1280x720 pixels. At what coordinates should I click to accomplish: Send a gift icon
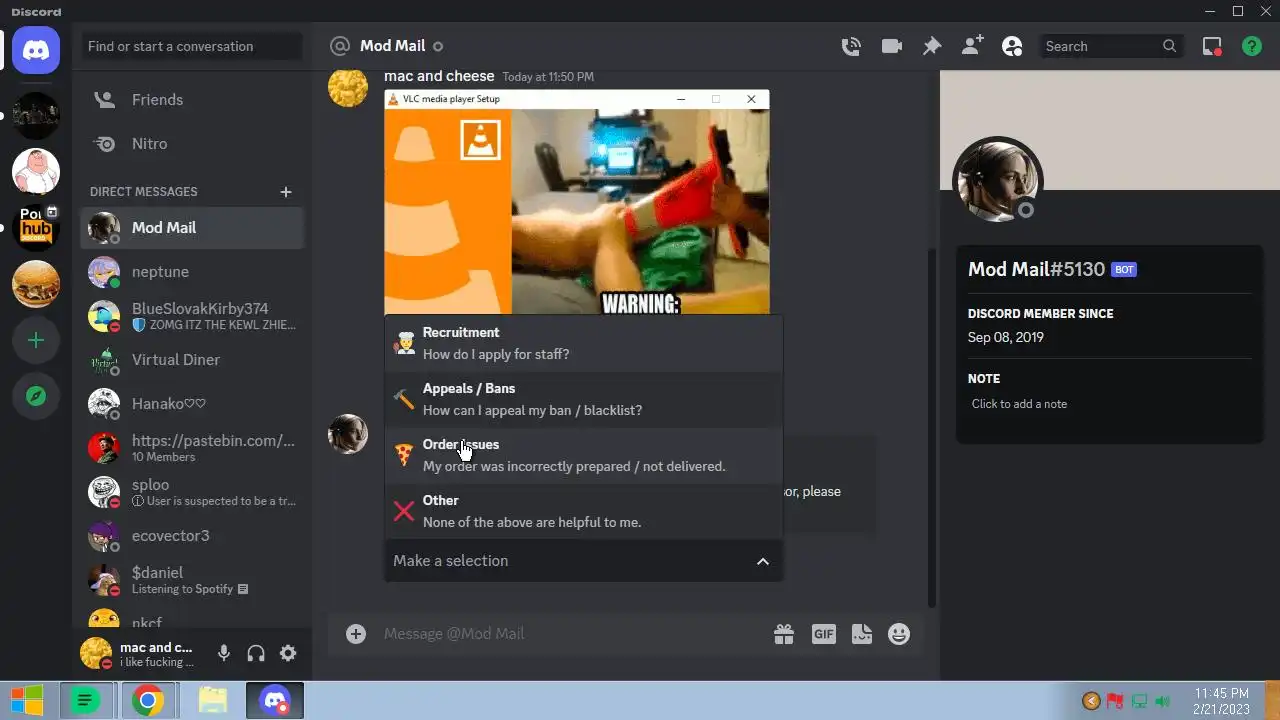[x=783, y=634]
